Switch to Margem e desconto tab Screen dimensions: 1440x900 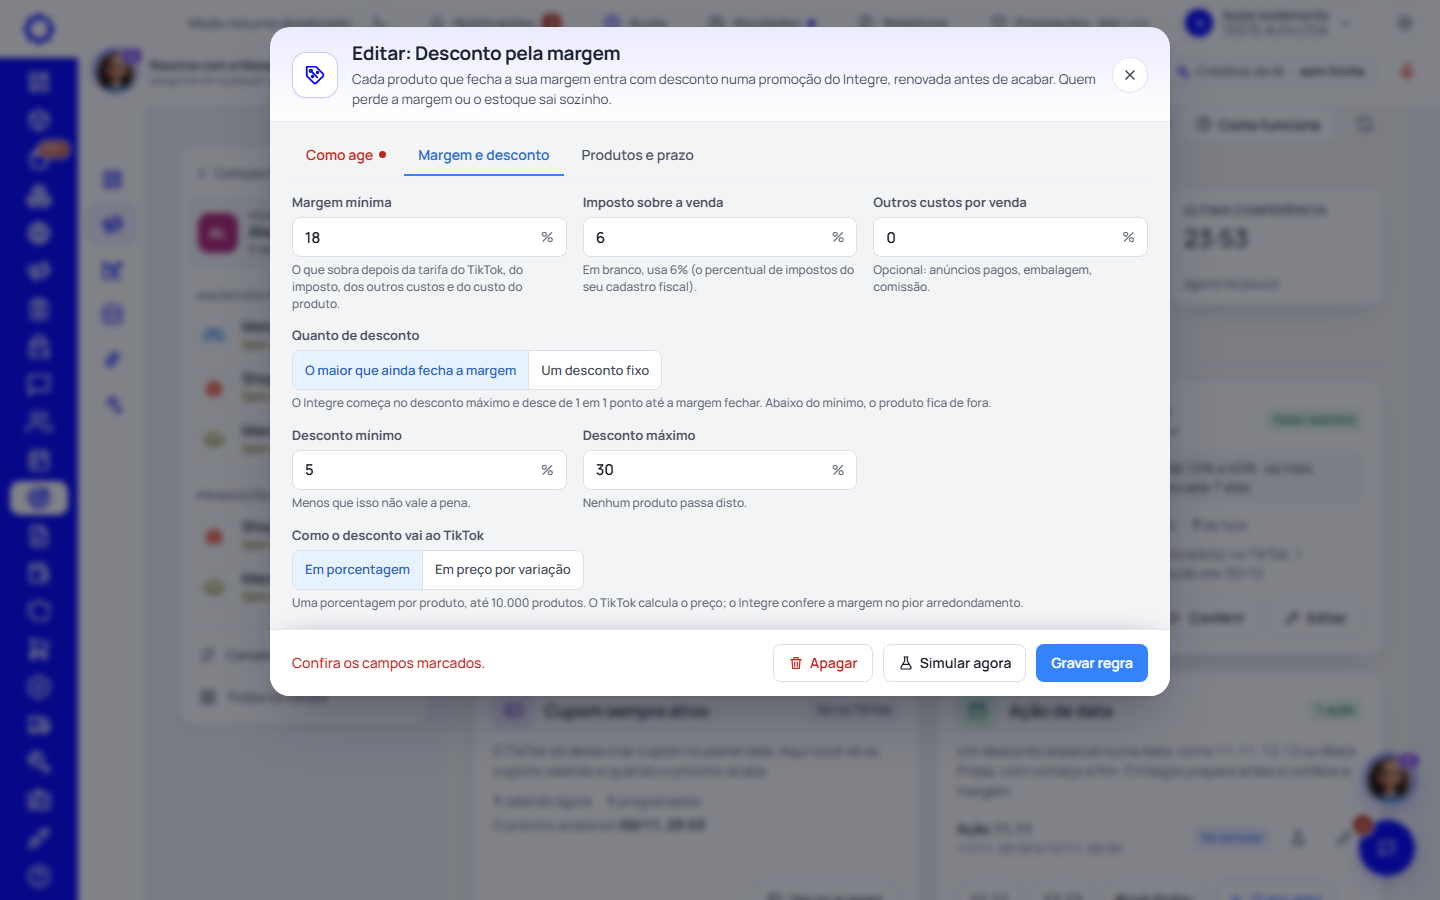(484, 155)
